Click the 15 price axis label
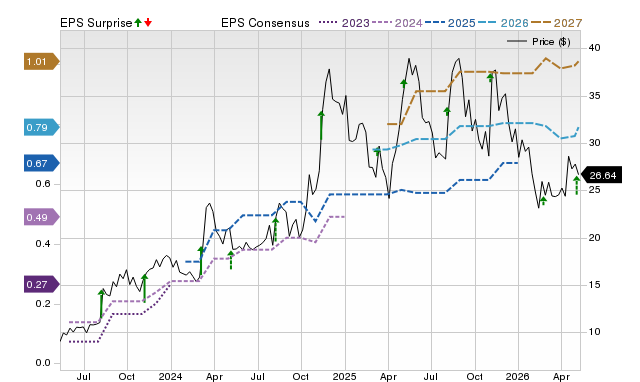This screenshot has width=640, height=382. (x=594, y=284)
